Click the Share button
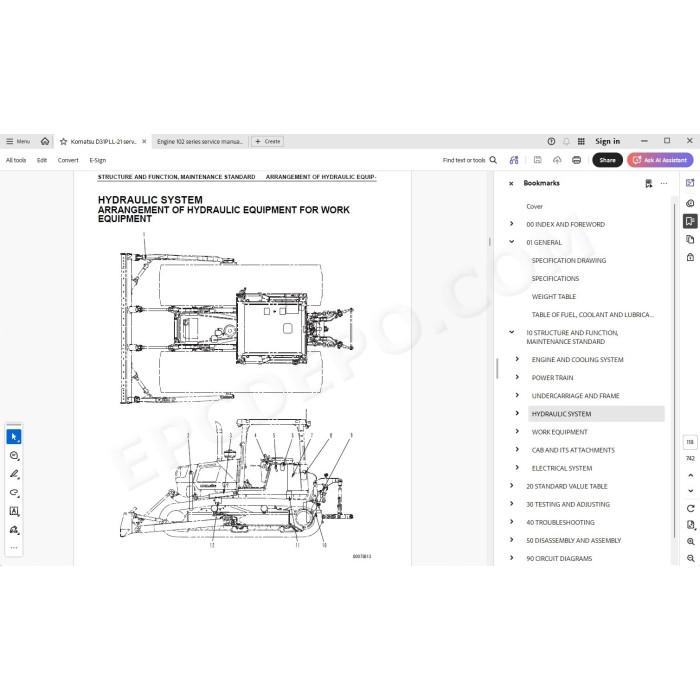 click(607, 160)
